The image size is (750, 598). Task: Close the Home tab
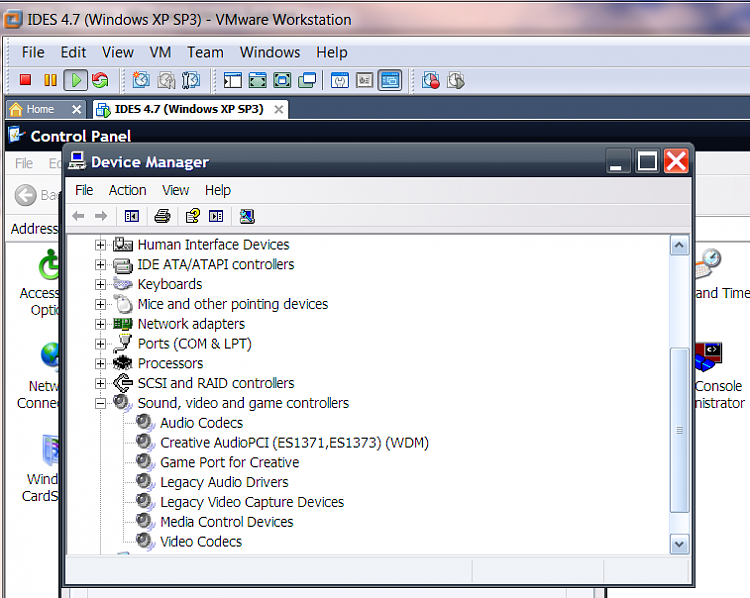click(x=76, y=110)
